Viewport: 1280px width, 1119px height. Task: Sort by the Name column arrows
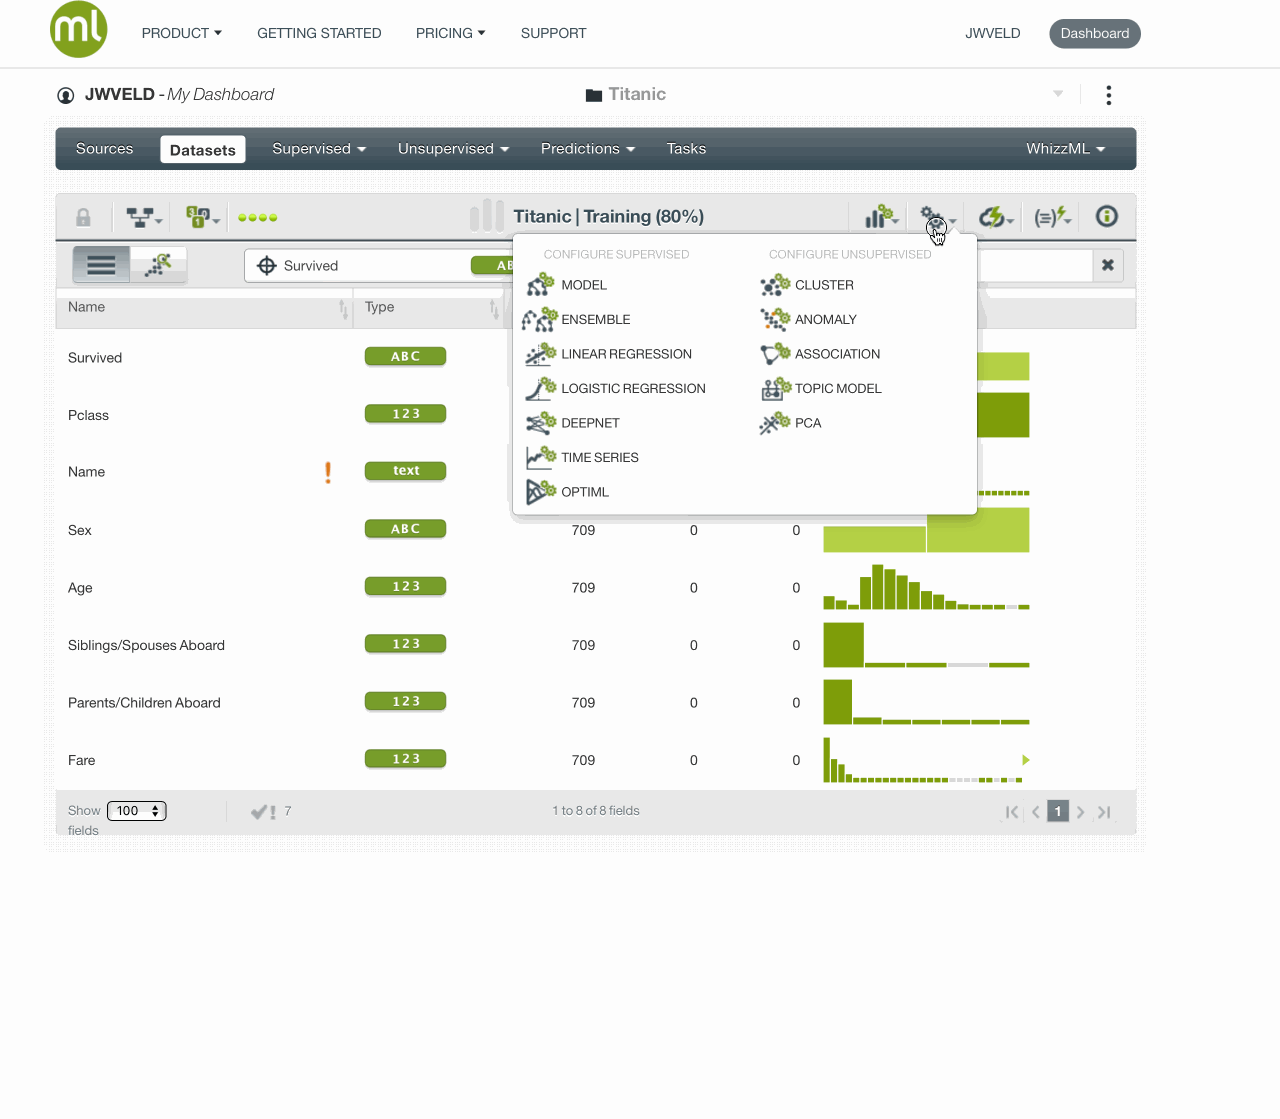tap(343, 309)
